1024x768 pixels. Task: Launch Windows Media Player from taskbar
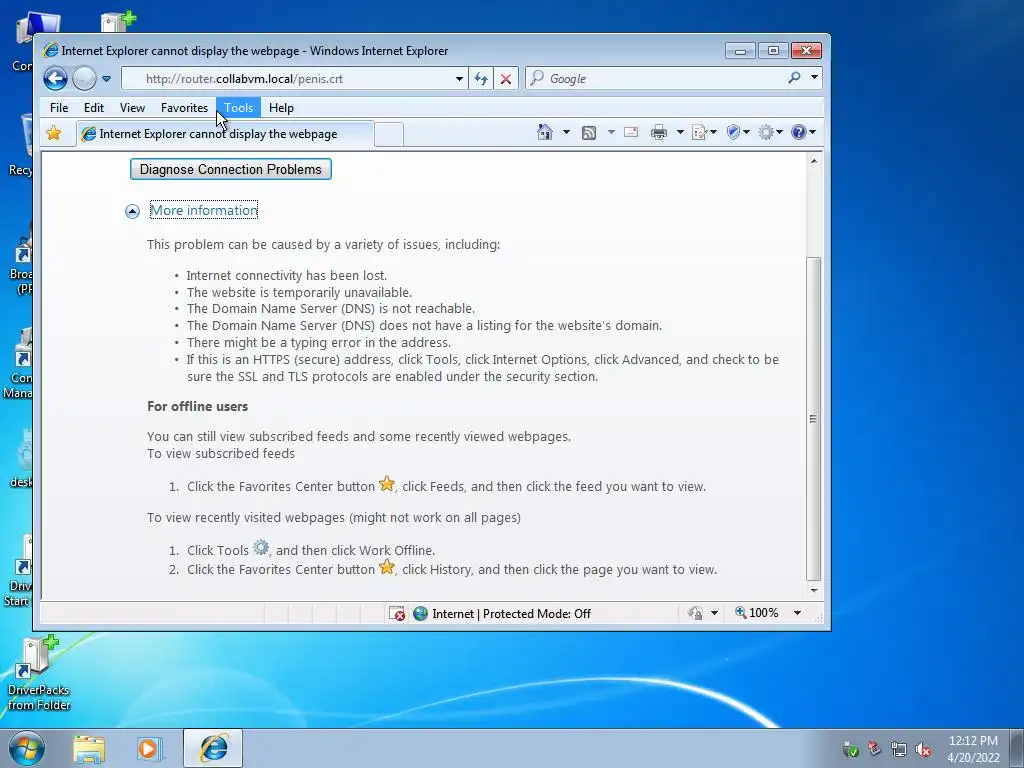coord(150,749)
